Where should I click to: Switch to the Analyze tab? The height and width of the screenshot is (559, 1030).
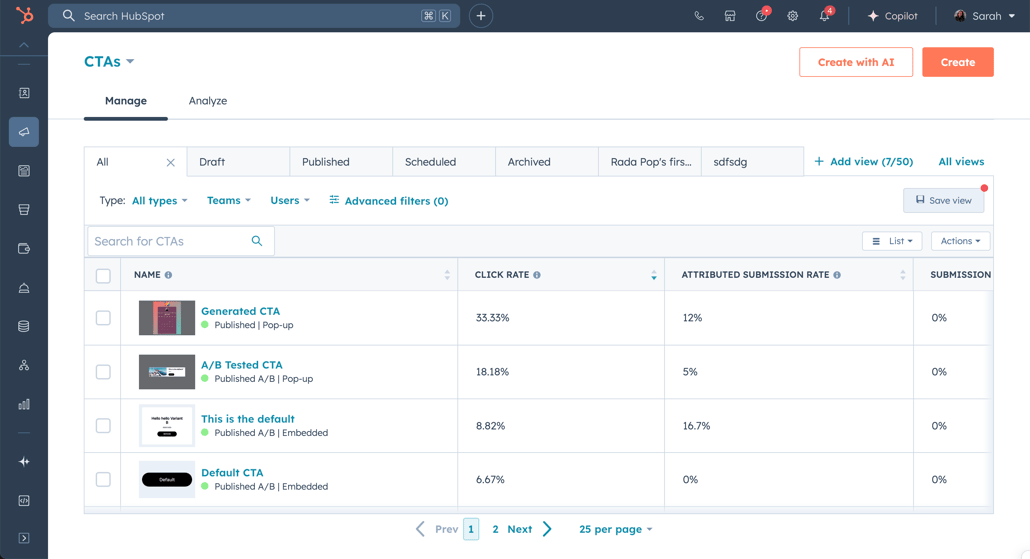click(x=208, y=101)
